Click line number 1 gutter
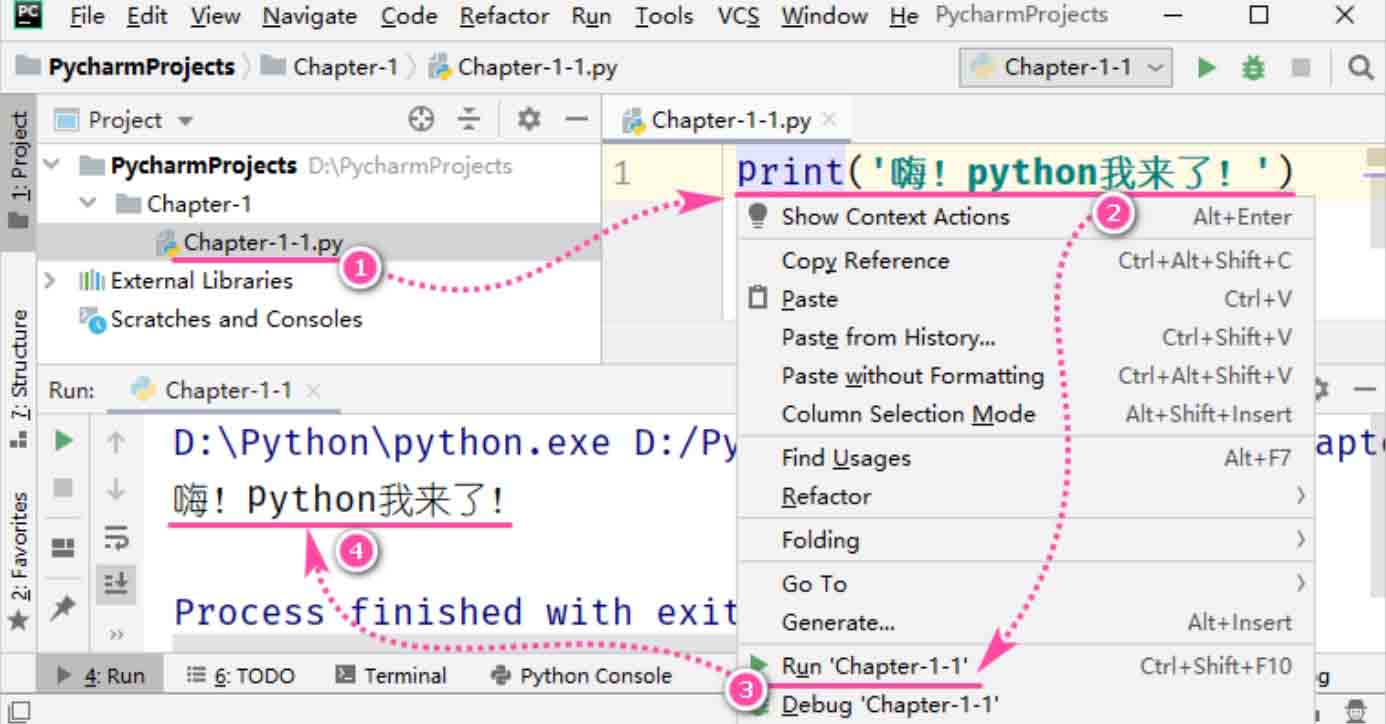This screenshot has width=1386, height=724. point(622,174)
